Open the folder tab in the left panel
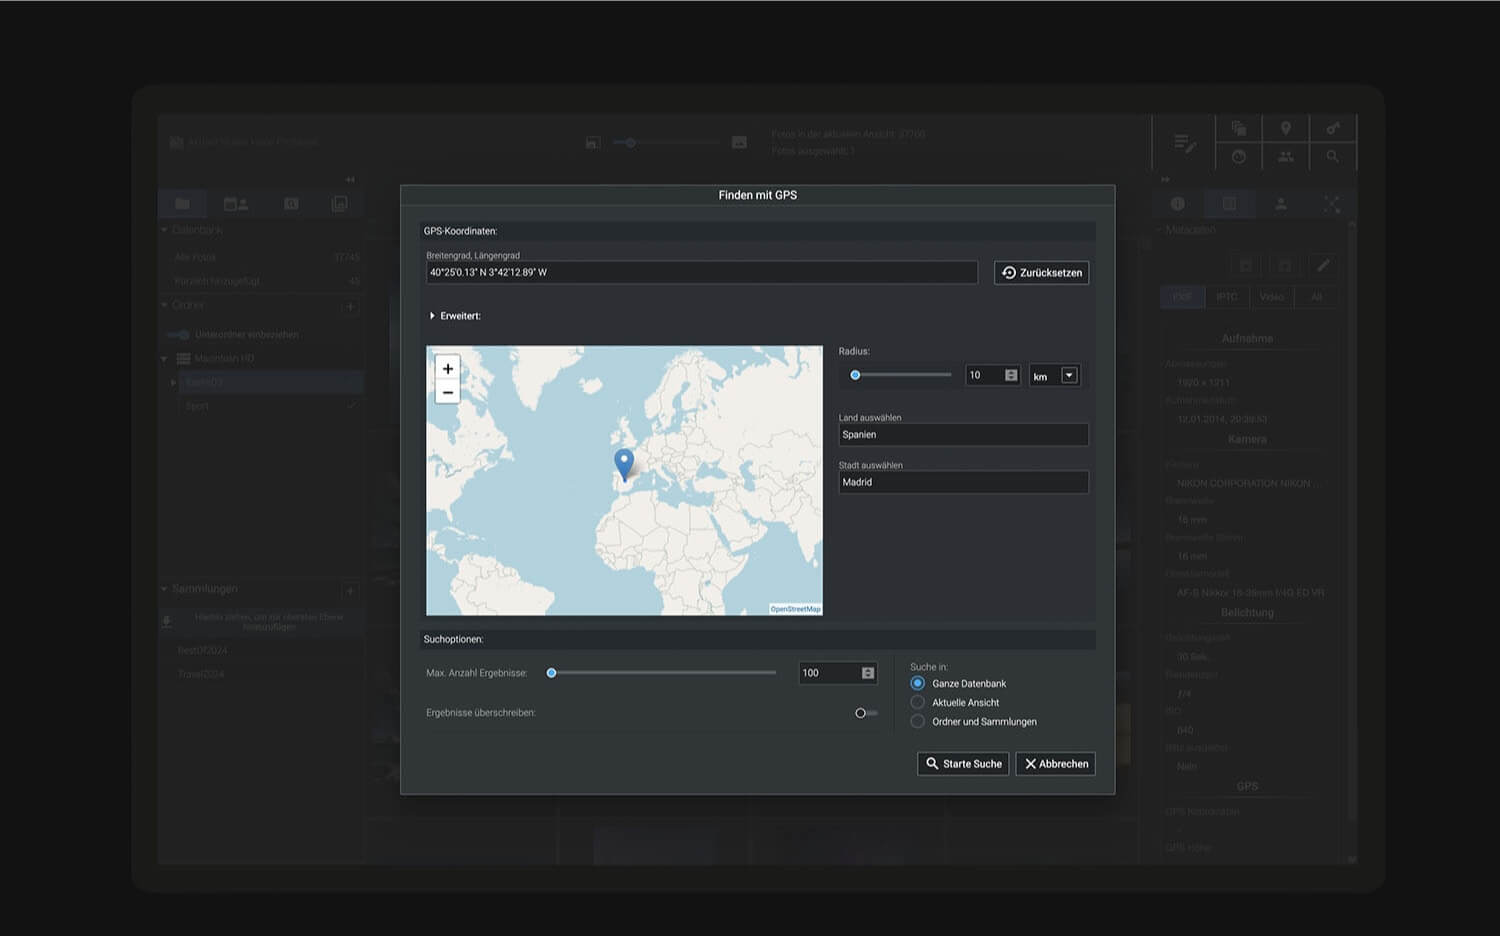Viewport: 1500px width, 936px height. point(182,204)
